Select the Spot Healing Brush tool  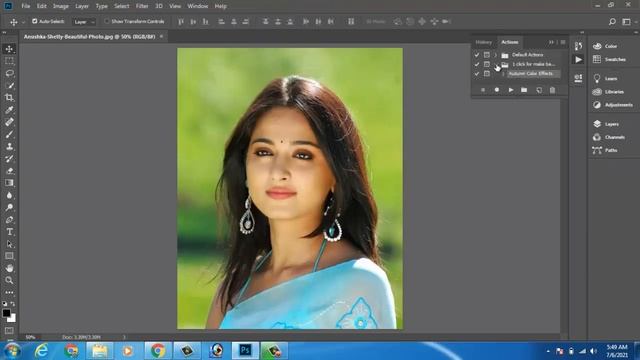click(9, 122)
